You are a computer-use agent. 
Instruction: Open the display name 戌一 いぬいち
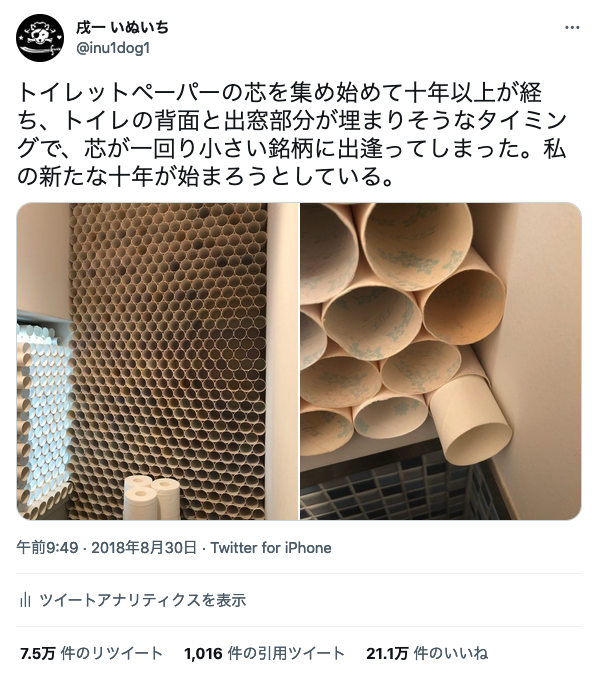coord(122,28)
